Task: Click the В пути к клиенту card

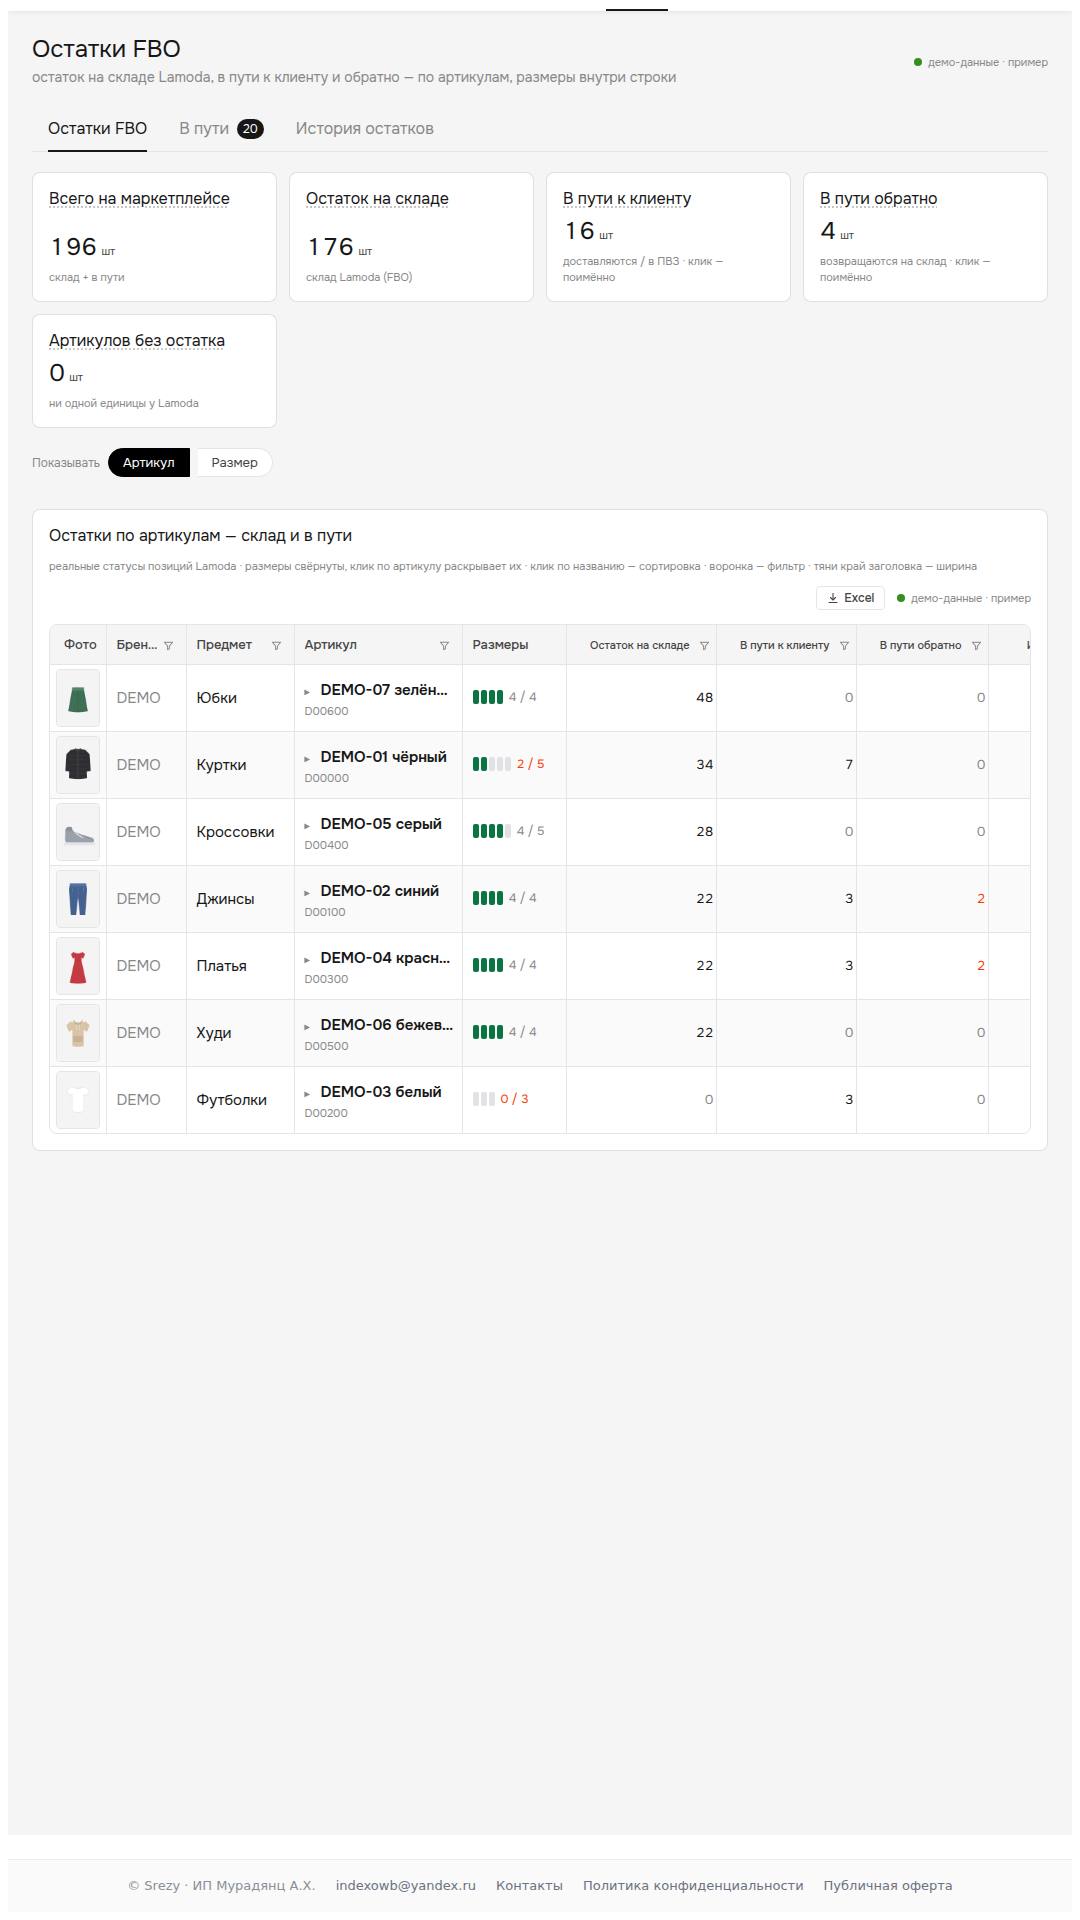Action: pos(668,237)
